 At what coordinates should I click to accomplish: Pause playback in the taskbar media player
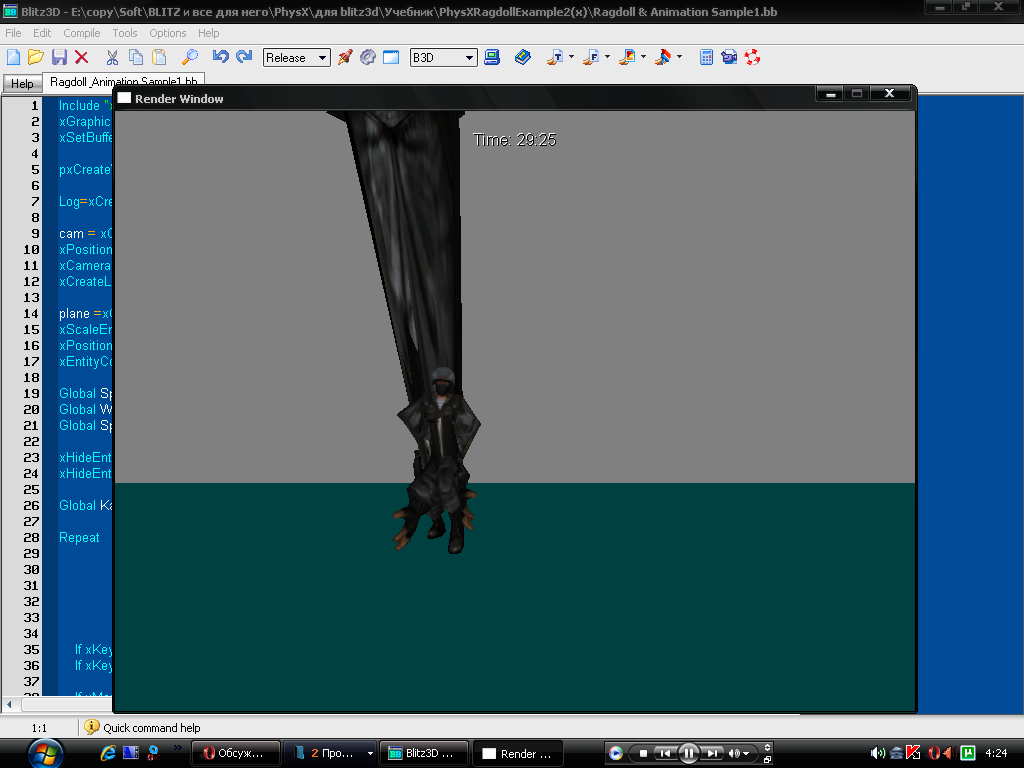click(688, 753)
